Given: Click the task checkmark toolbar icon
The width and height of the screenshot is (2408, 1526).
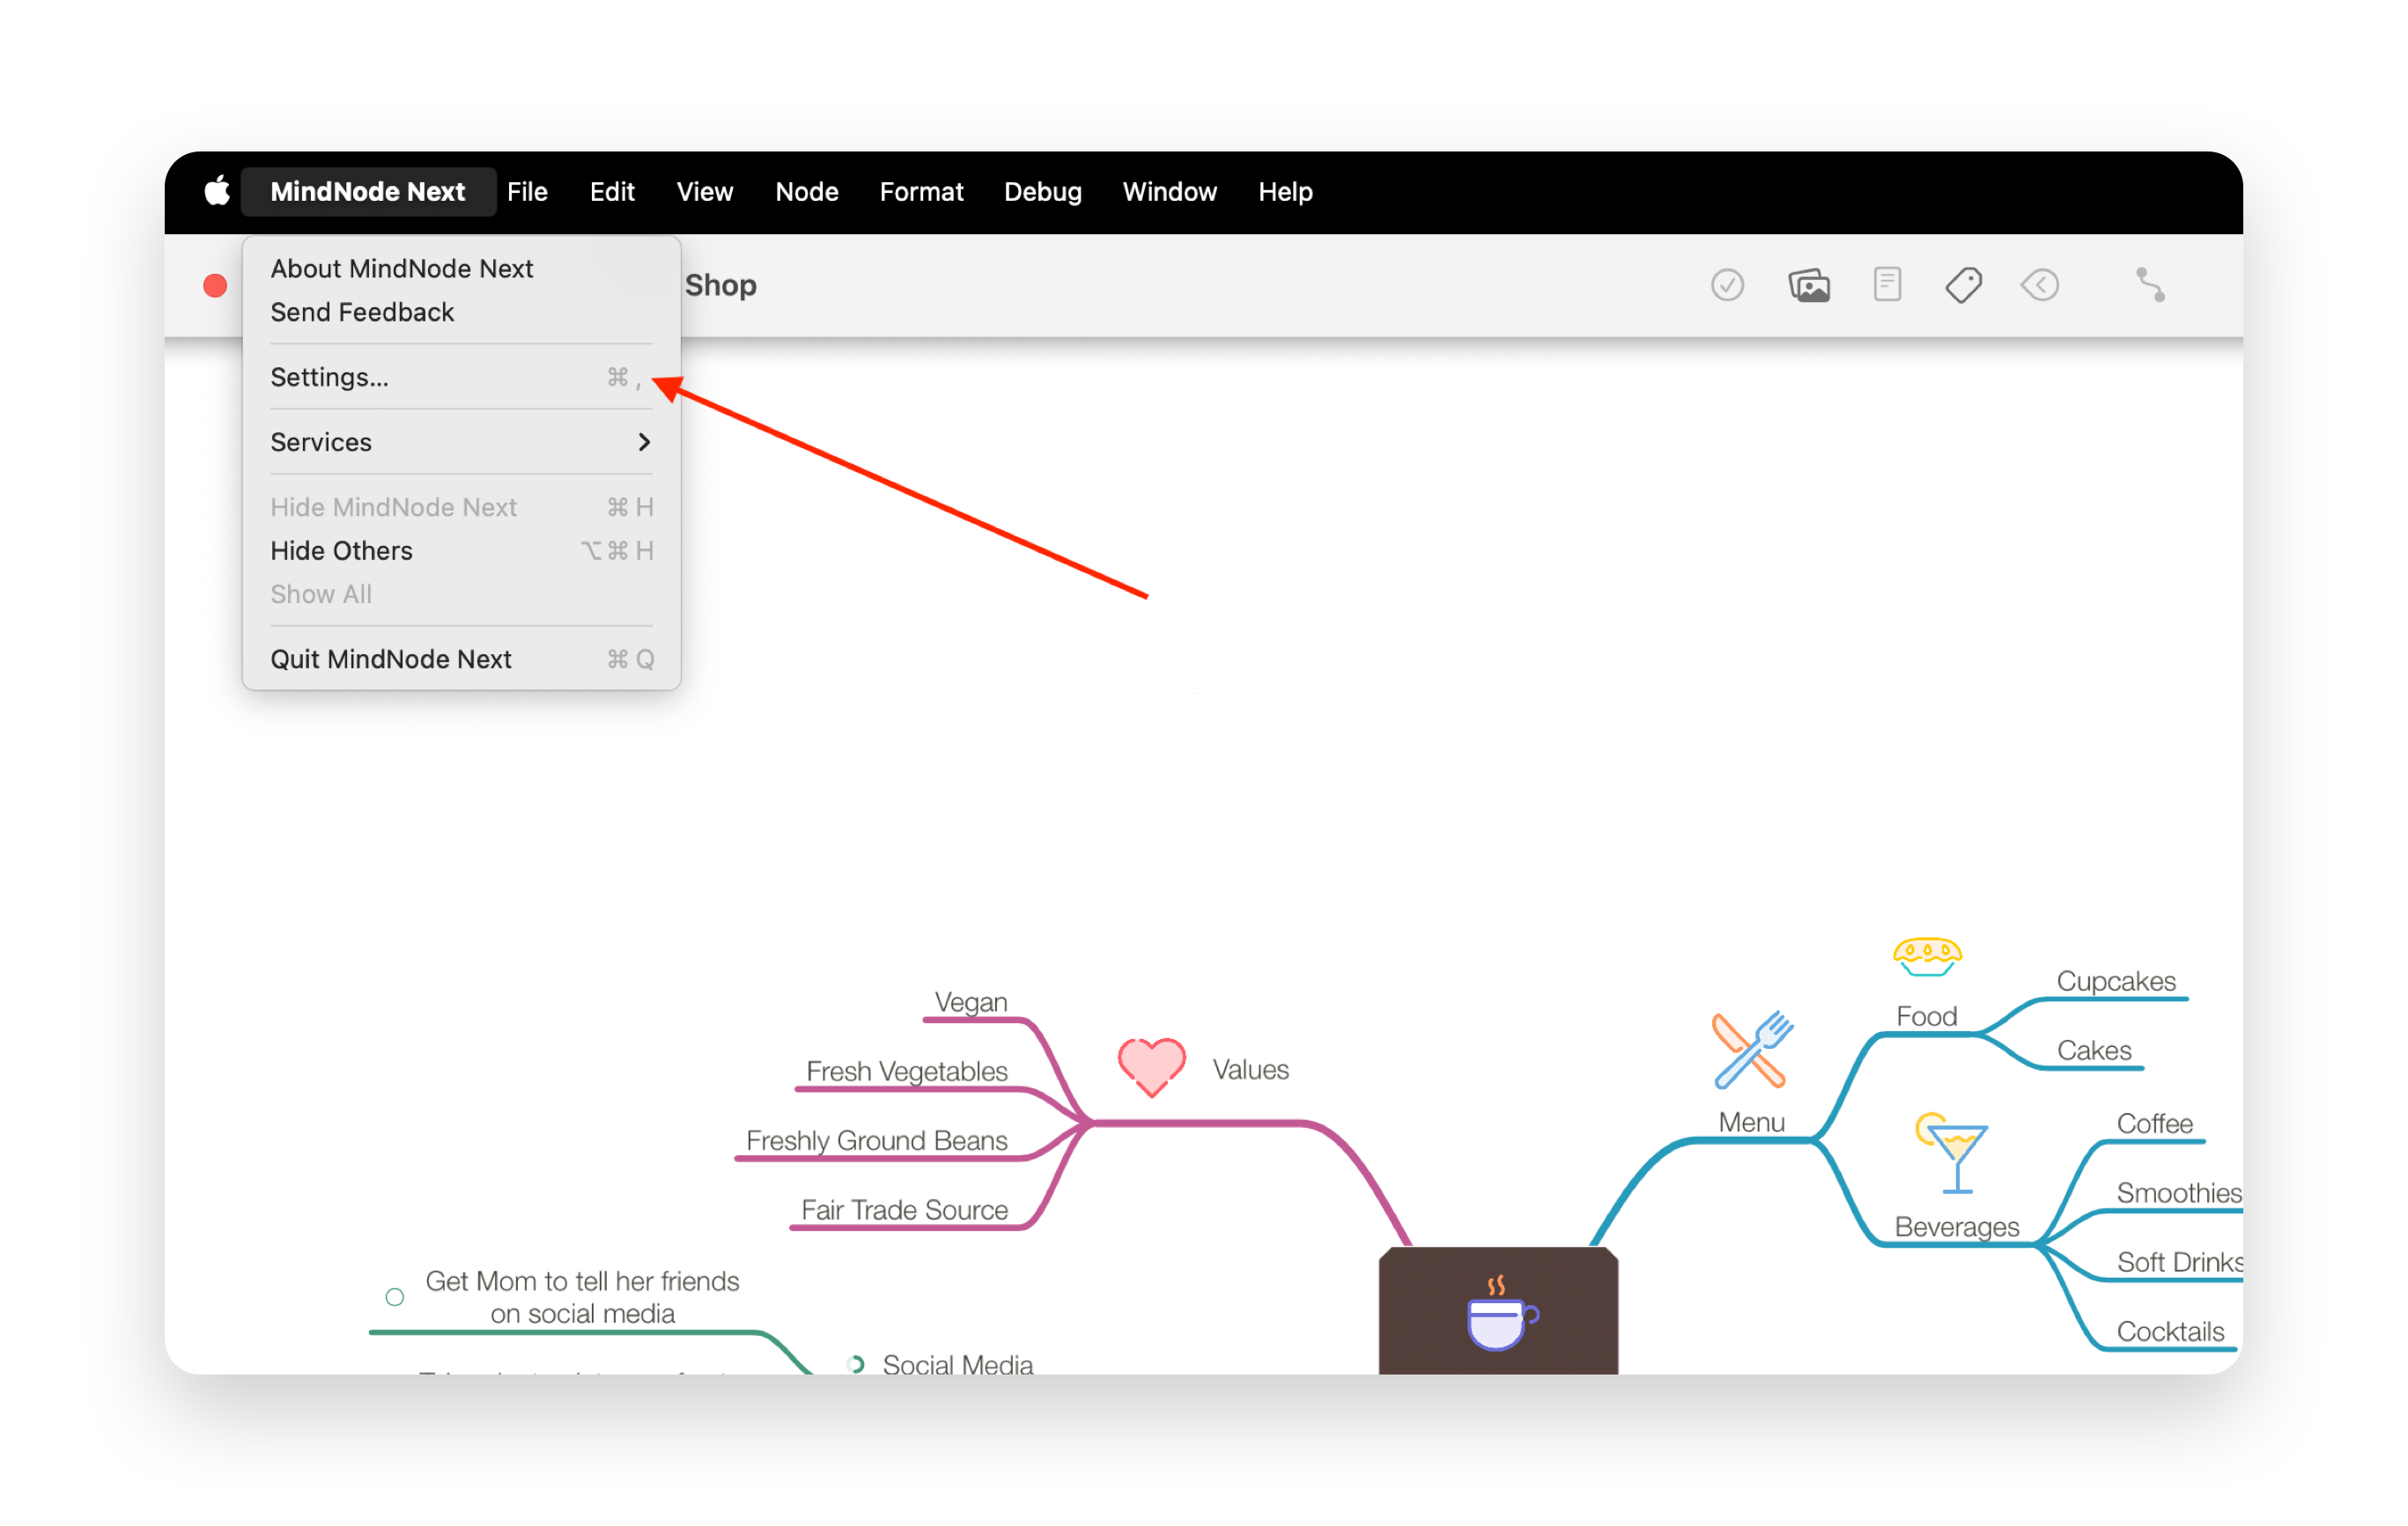Looking at the screenshot, I should 1727,285.
